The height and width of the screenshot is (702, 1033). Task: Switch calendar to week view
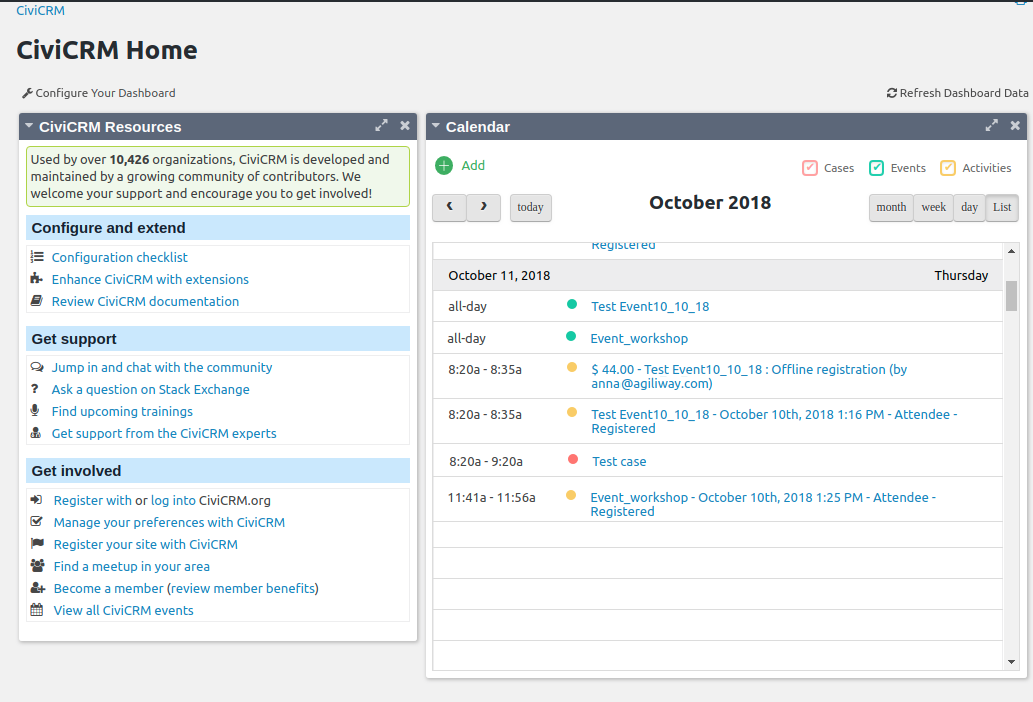[x=934, y=207]
